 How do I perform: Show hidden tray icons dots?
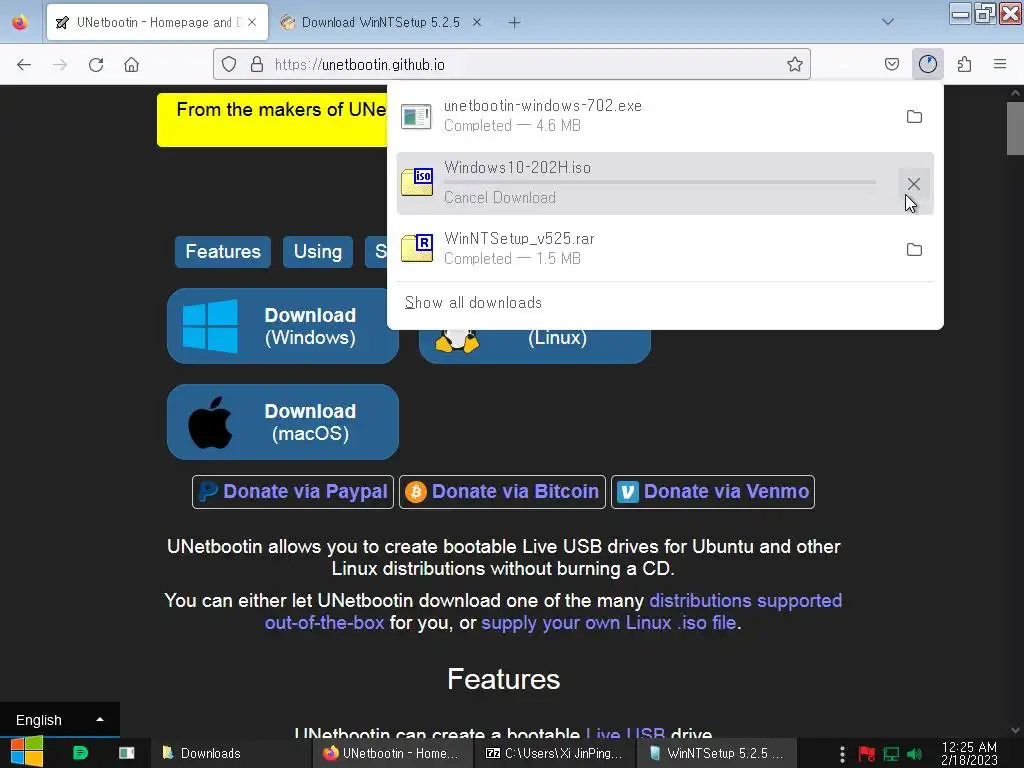[x=842, y=754]
